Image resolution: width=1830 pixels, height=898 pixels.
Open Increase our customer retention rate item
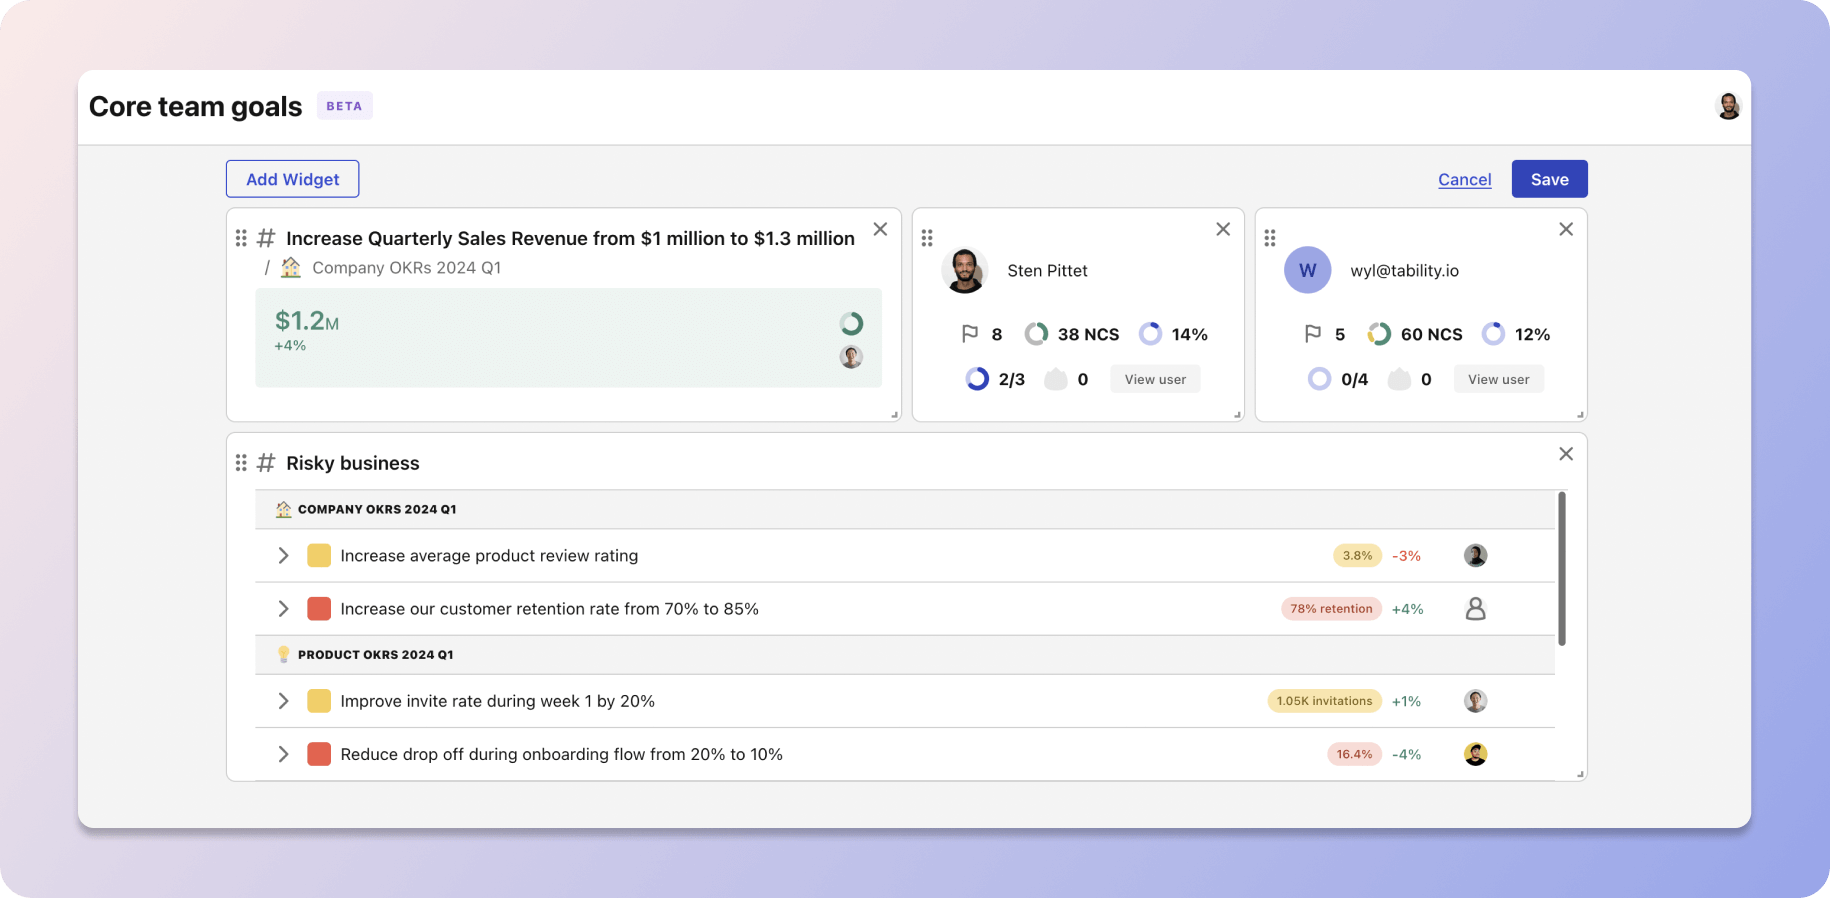(549, 609)
